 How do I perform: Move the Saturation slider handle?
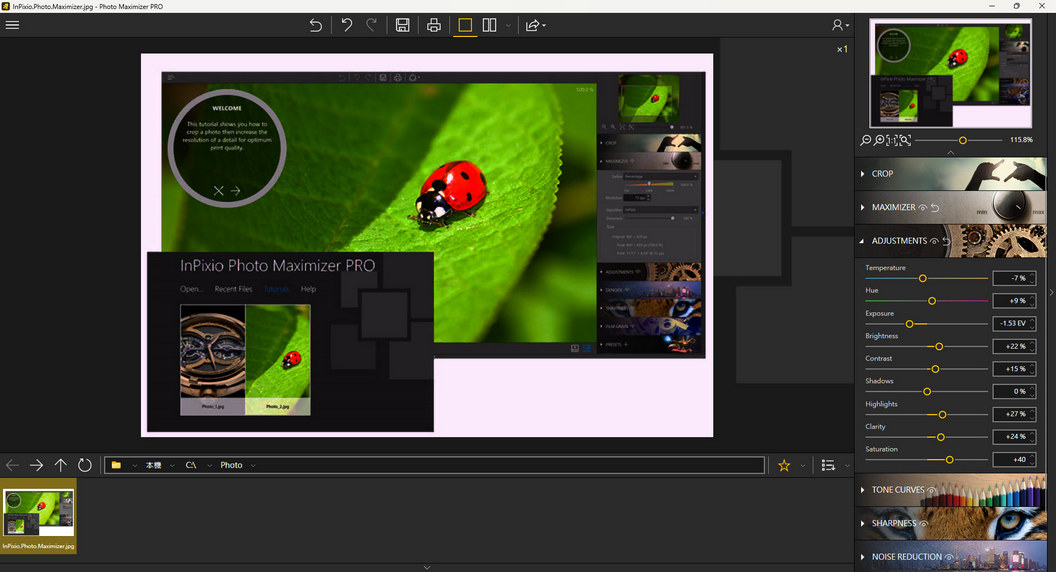point(949,459)
